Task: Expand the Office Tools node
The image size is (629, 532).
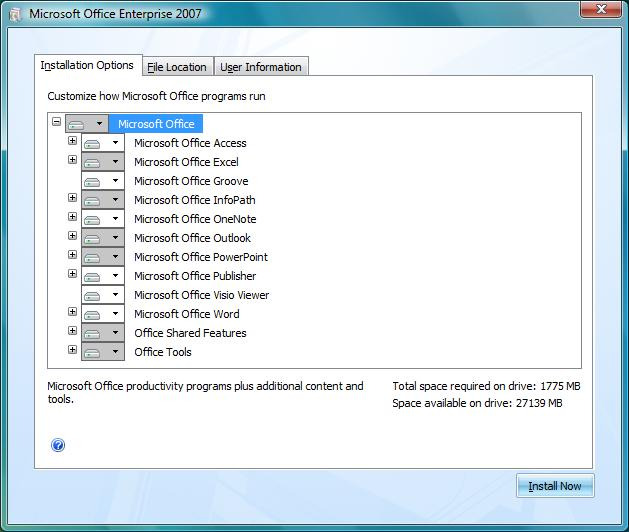Action: tap(72, 349)
